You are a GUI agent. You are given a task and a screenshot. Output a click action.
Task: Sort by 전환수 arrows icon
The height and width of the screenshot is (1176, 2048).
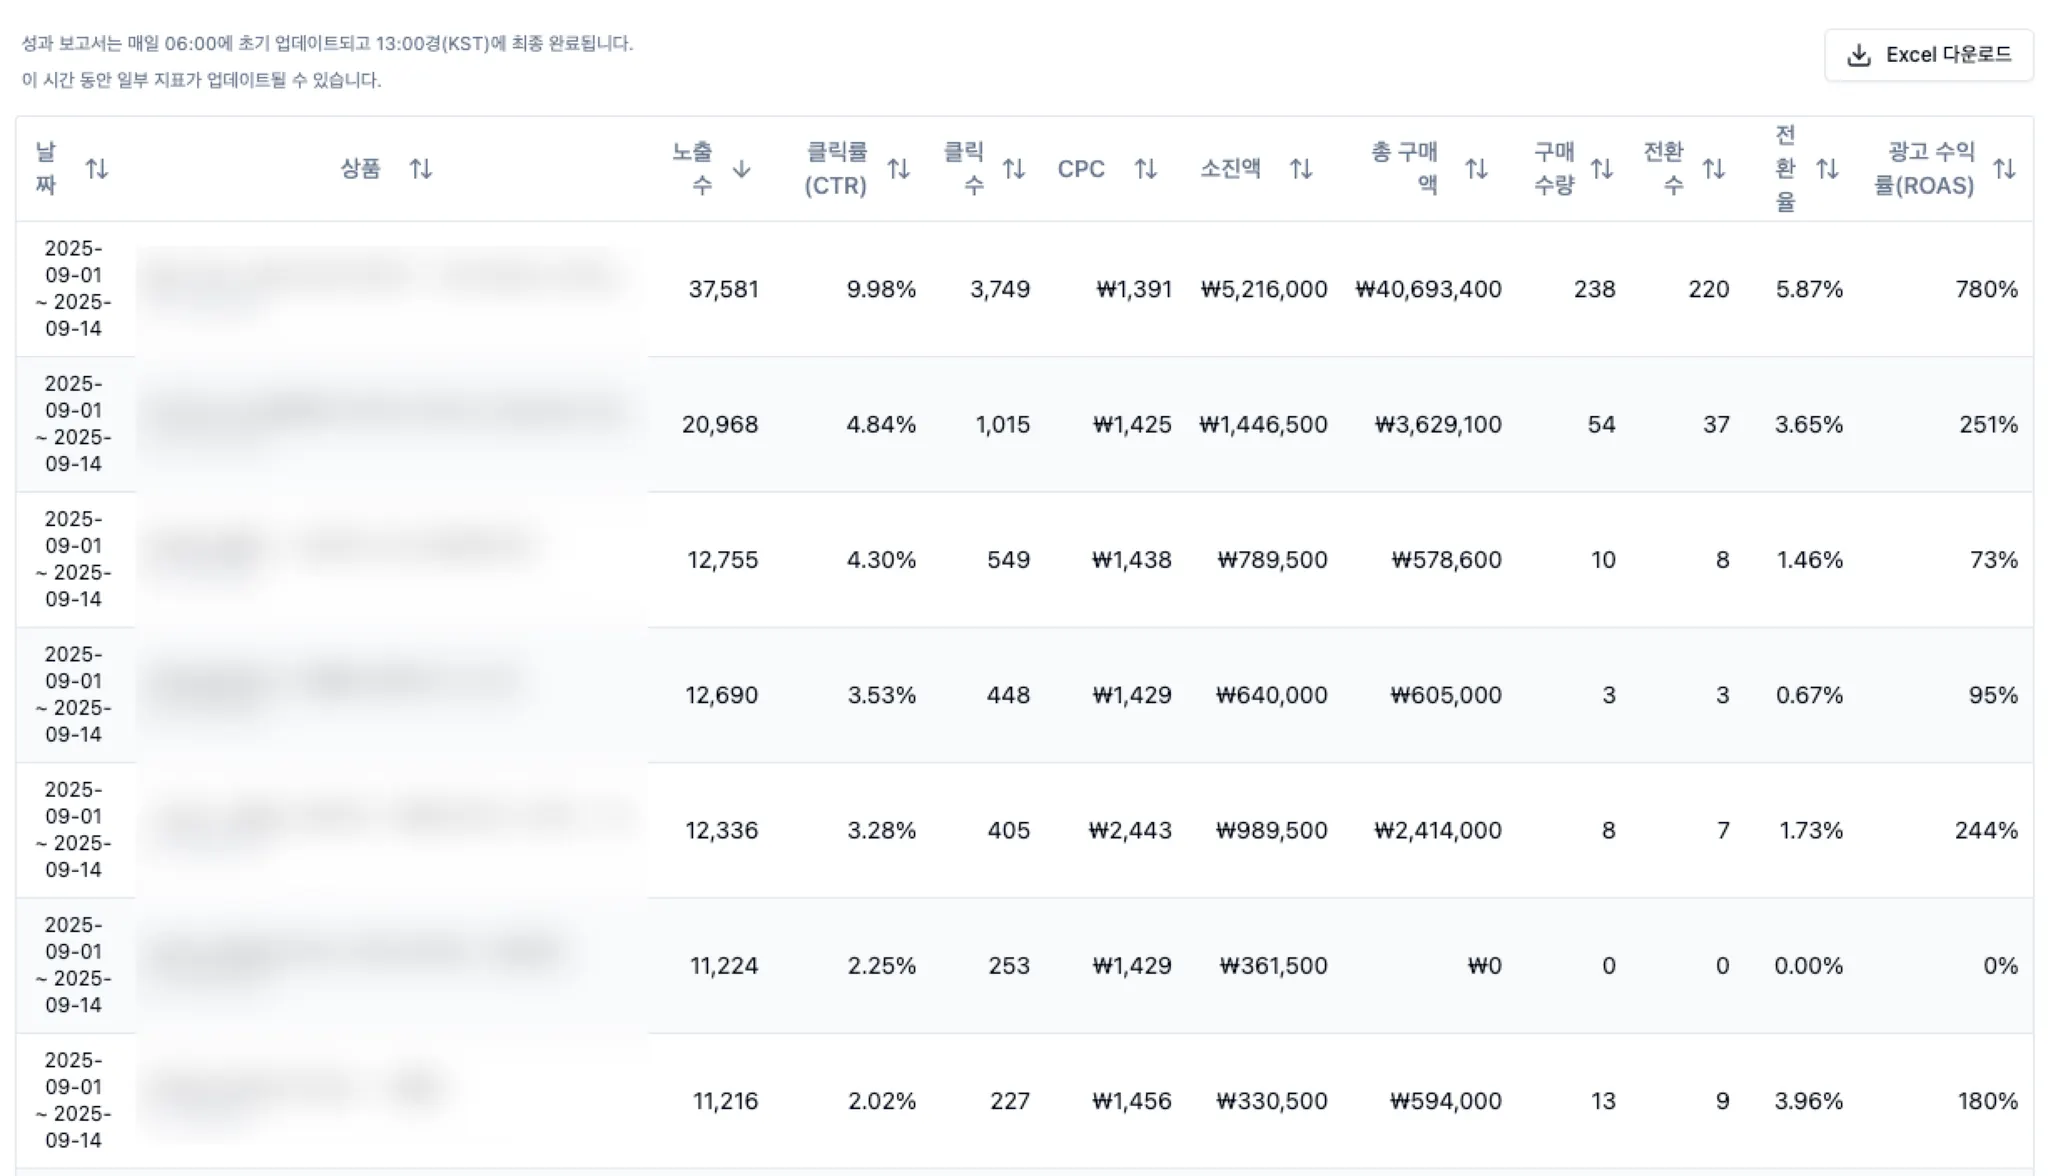coord(1714,169)
